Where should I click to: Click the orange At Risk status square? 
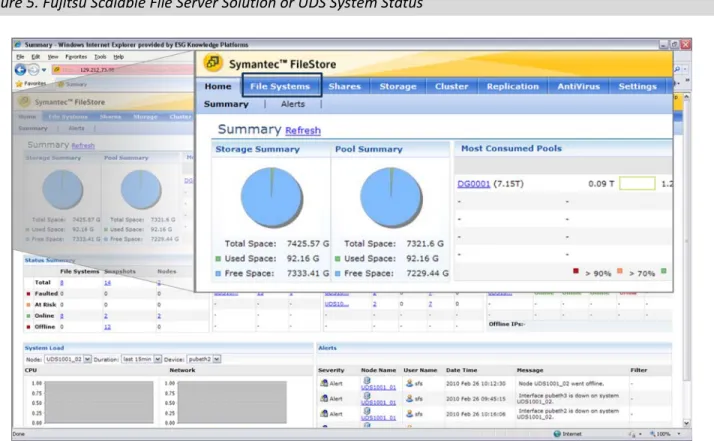click(x=28, y=304)
